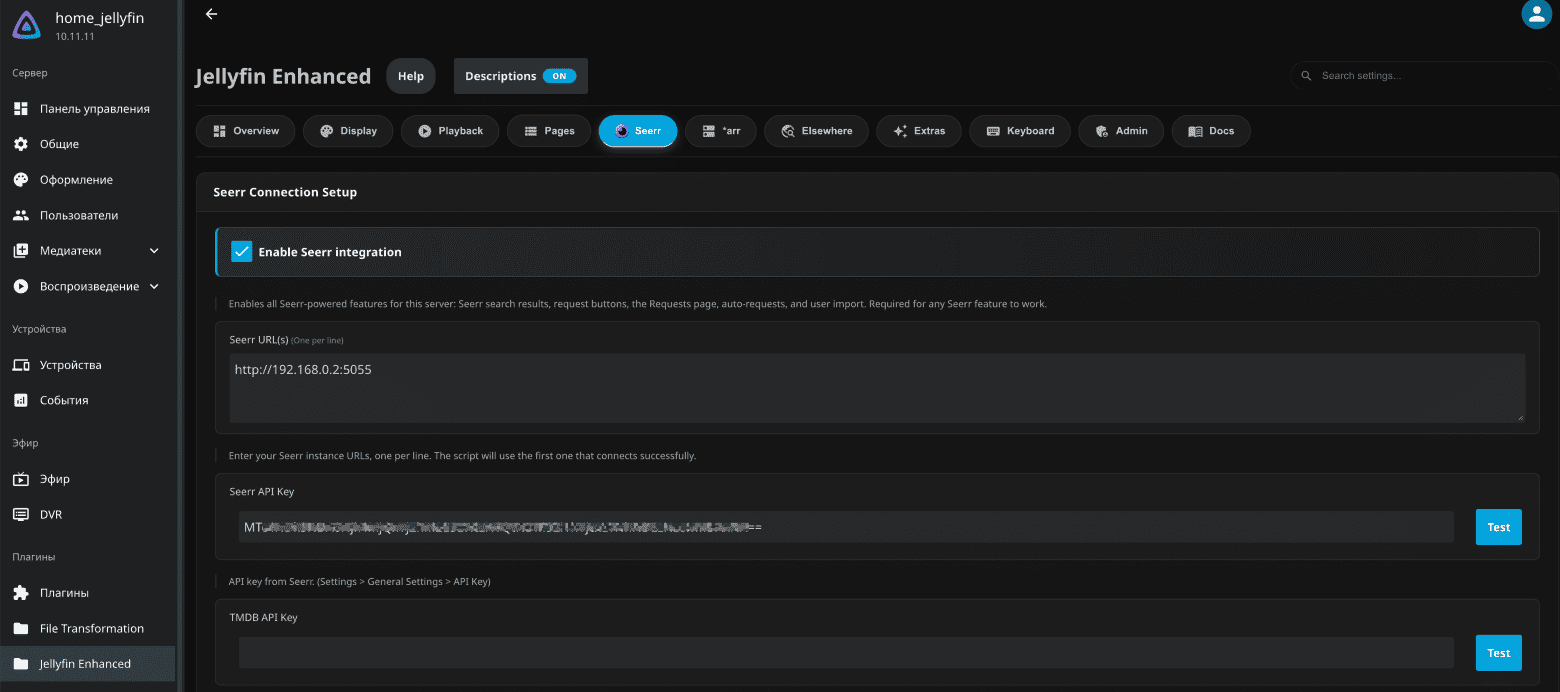Click the Help button
The image size is (1560, 692).
(411, 76)
